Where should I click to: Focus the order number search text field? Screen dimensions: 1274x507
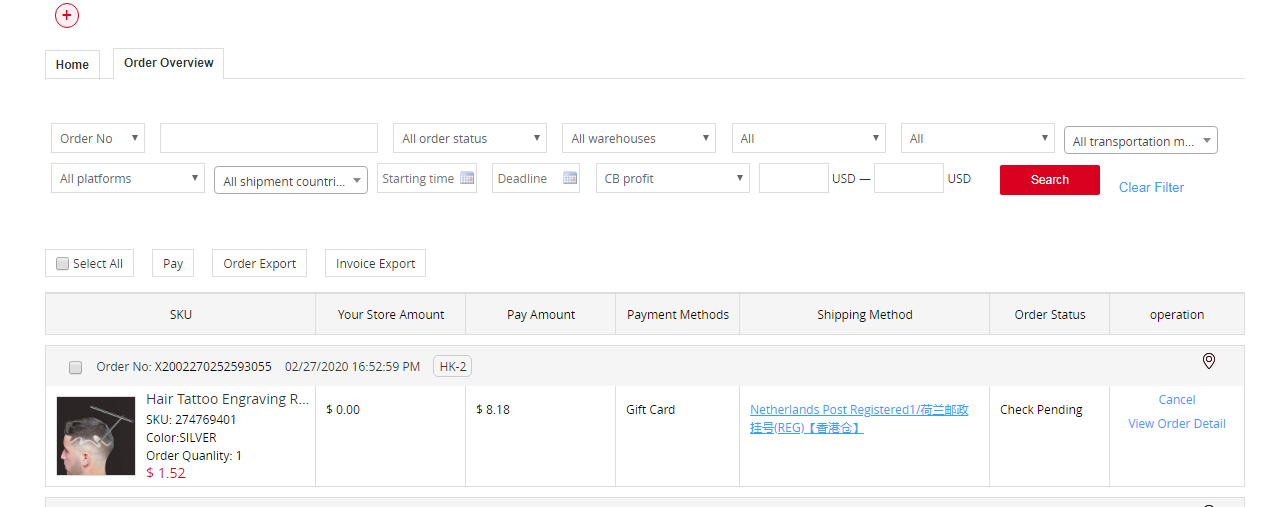tap(269, 138)
